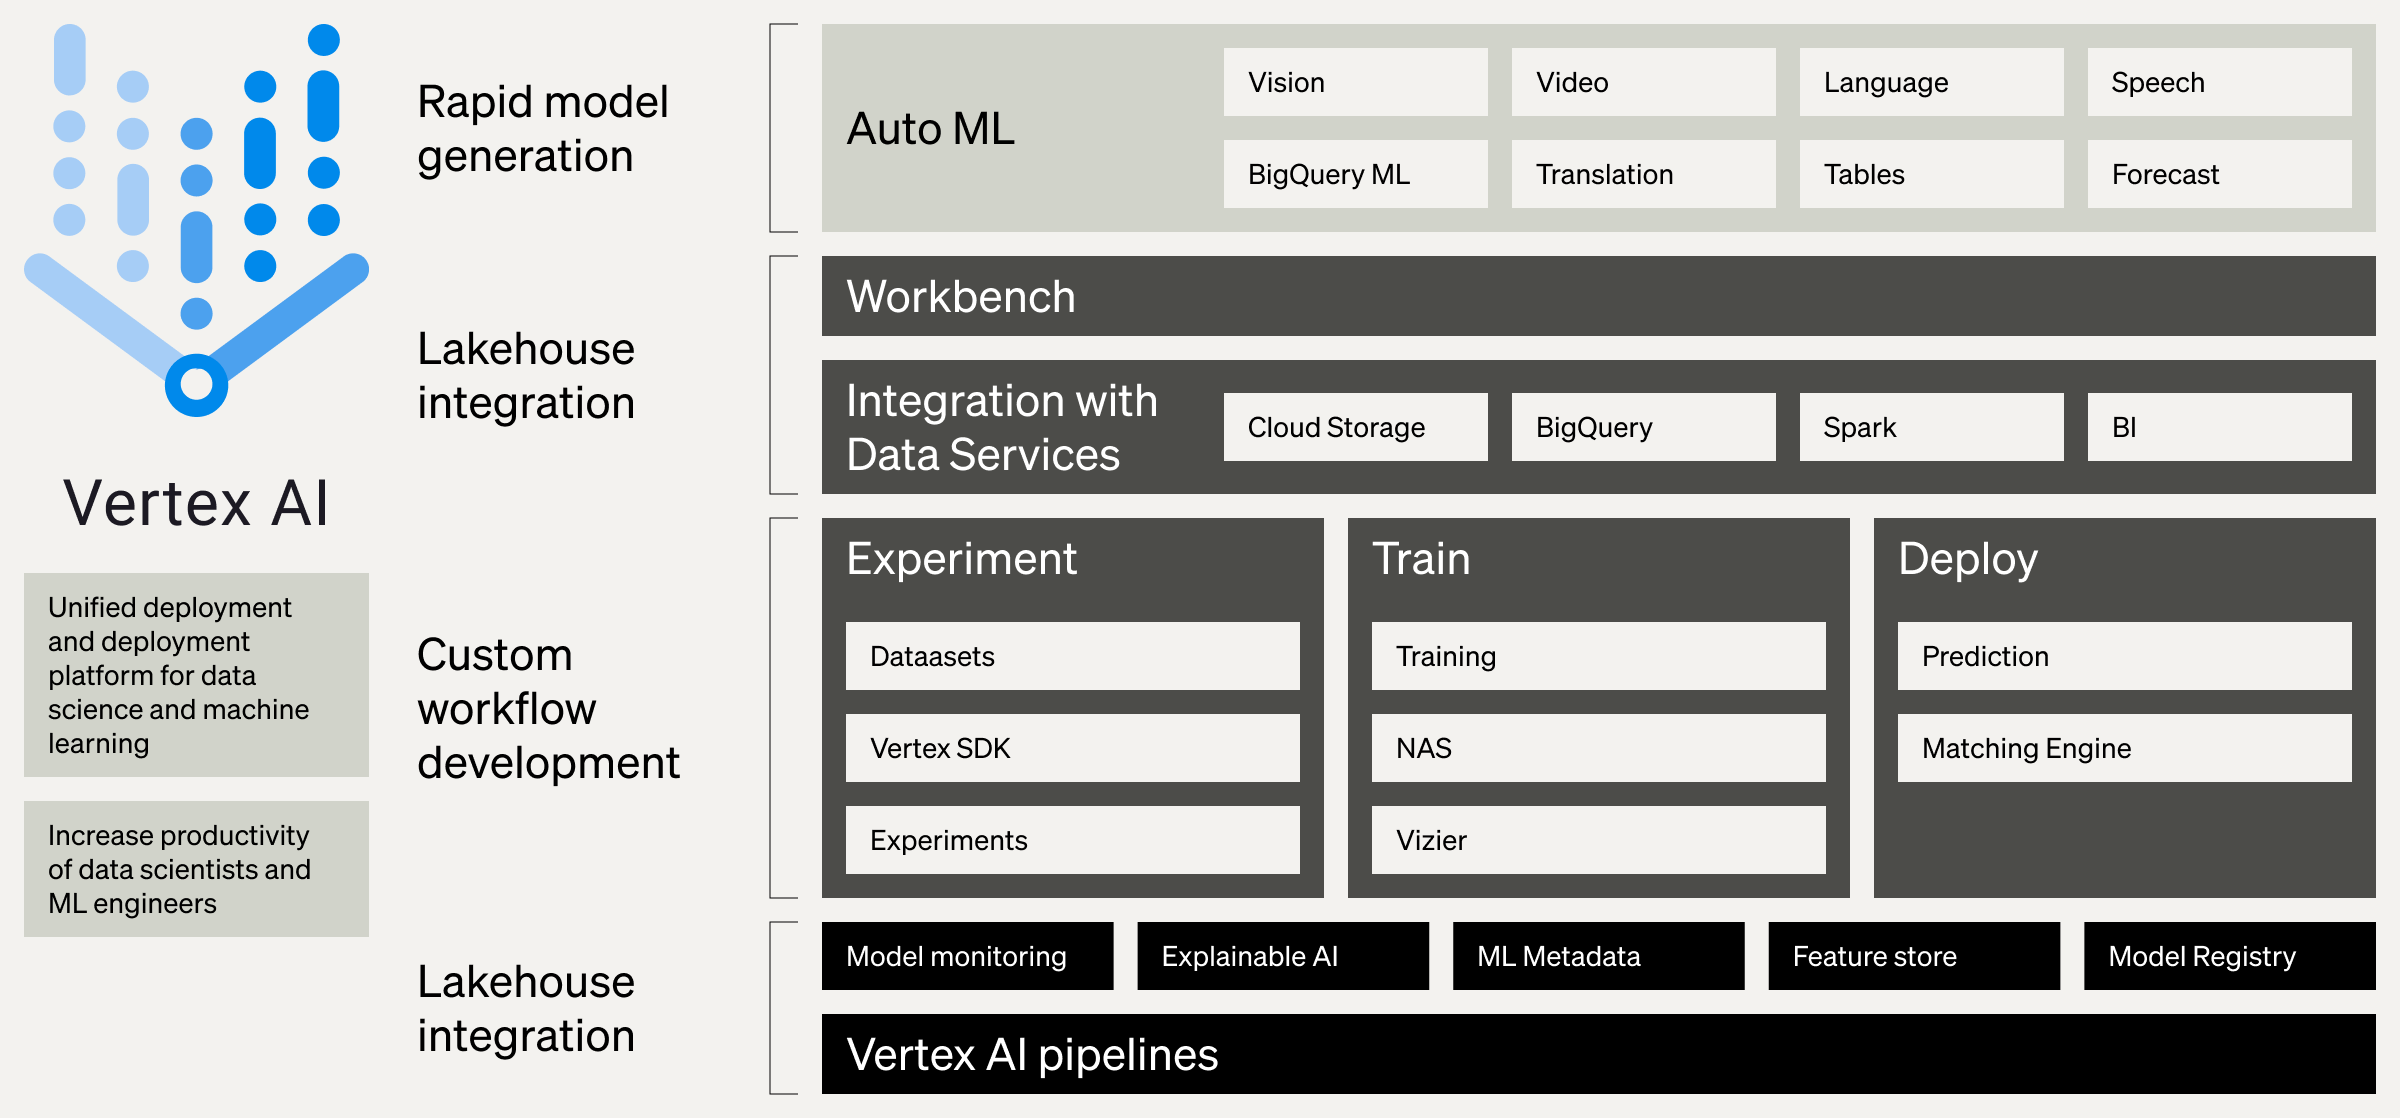Click the BI data service box
The height and width of the screenshot is (1118, 2400).
2219,427
